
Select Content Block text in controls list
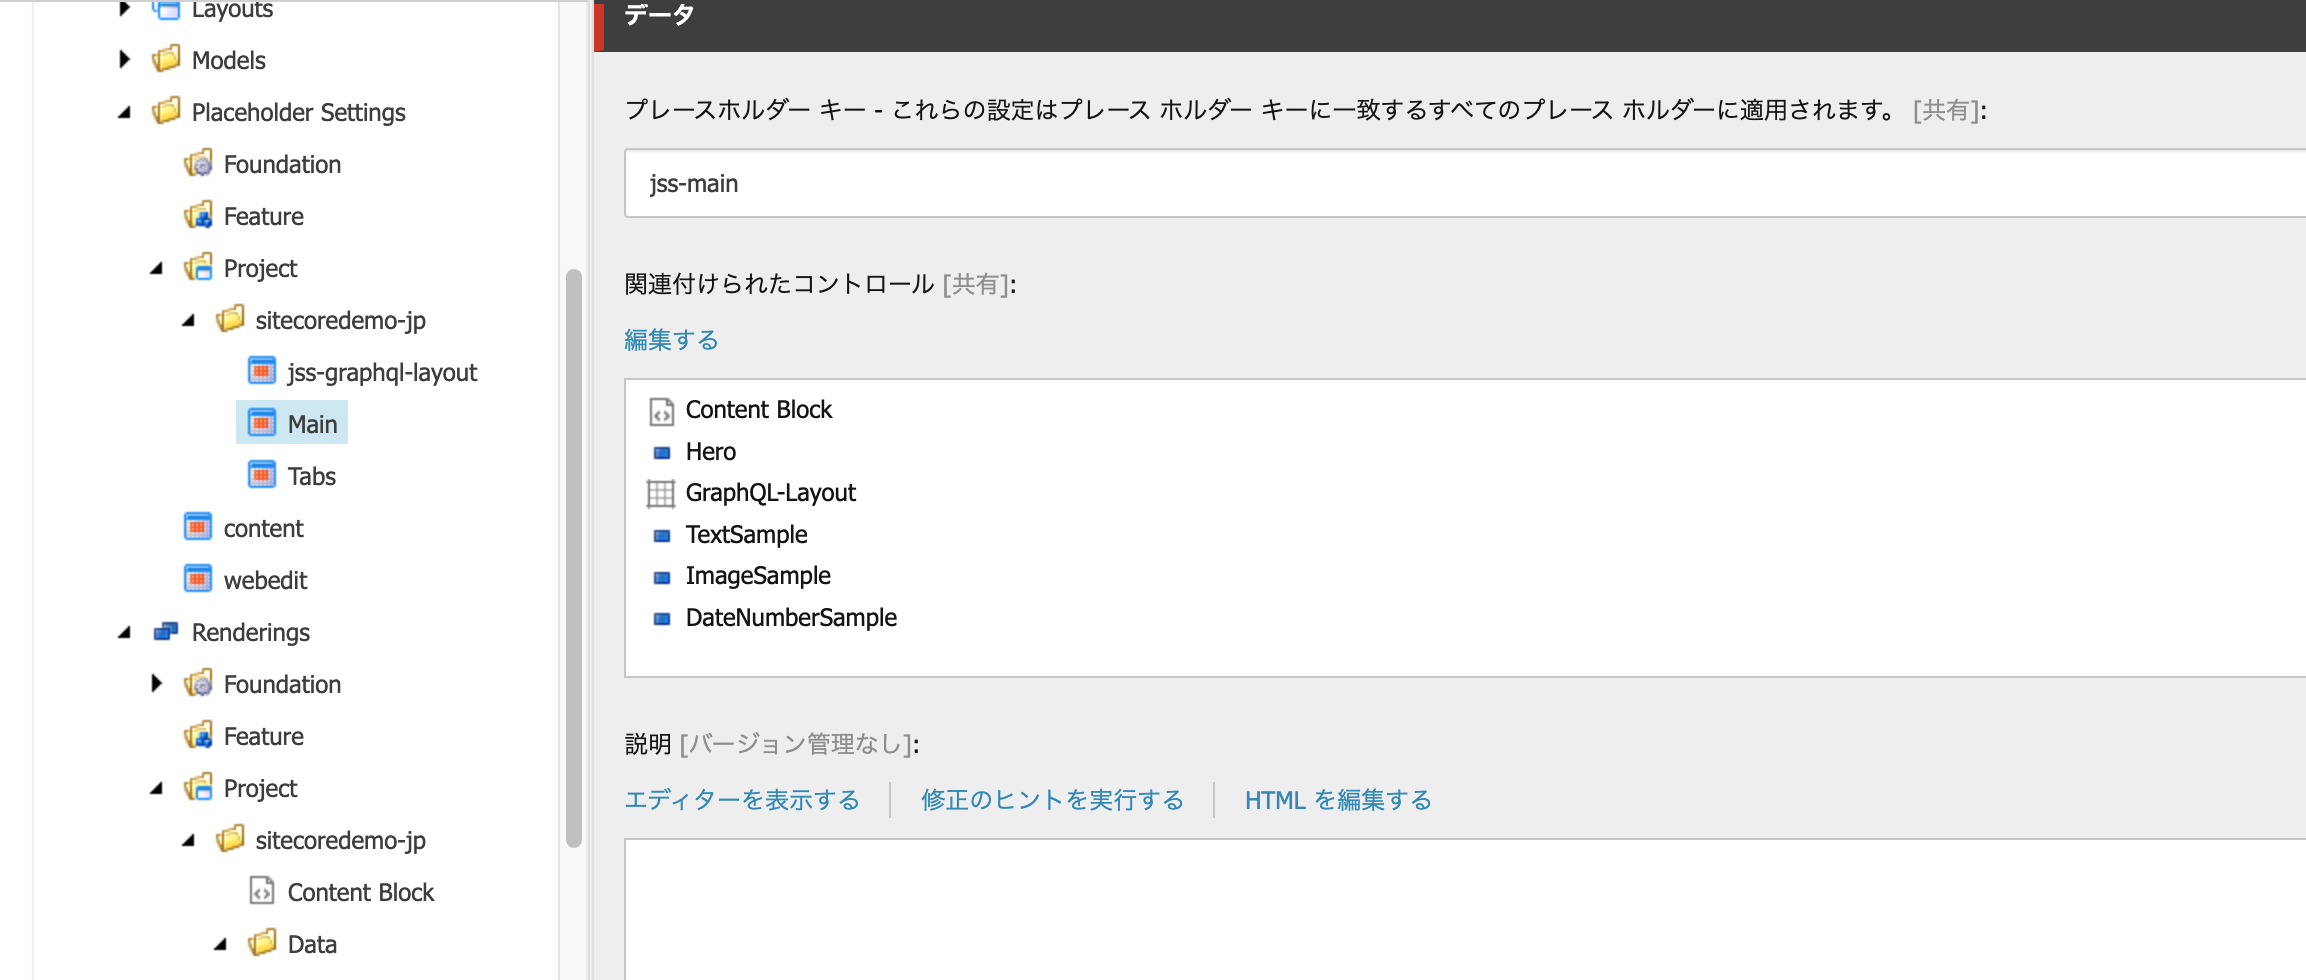pyautogui.click(x=758, y=410)
